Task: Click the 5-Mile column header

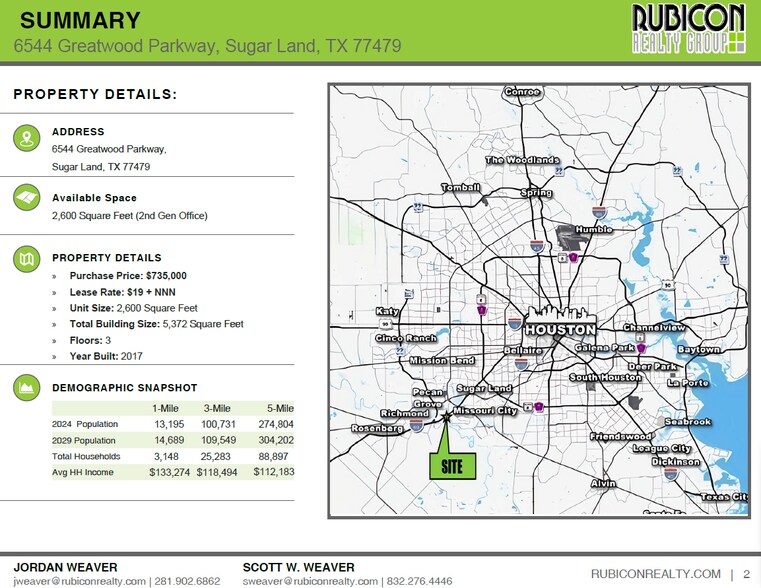Action: pyautogui.click(x=278, y=408)
